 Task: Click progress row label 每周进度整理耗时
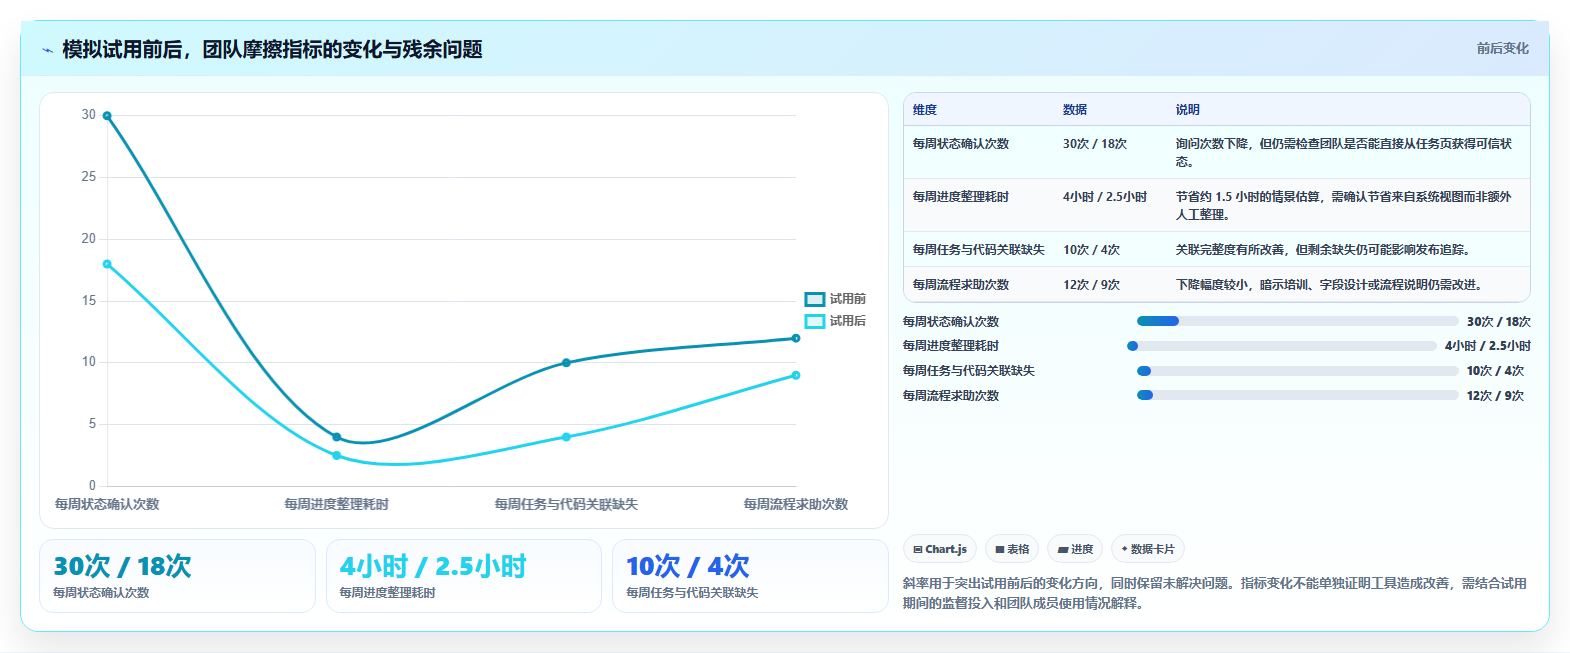coord(951,346)
